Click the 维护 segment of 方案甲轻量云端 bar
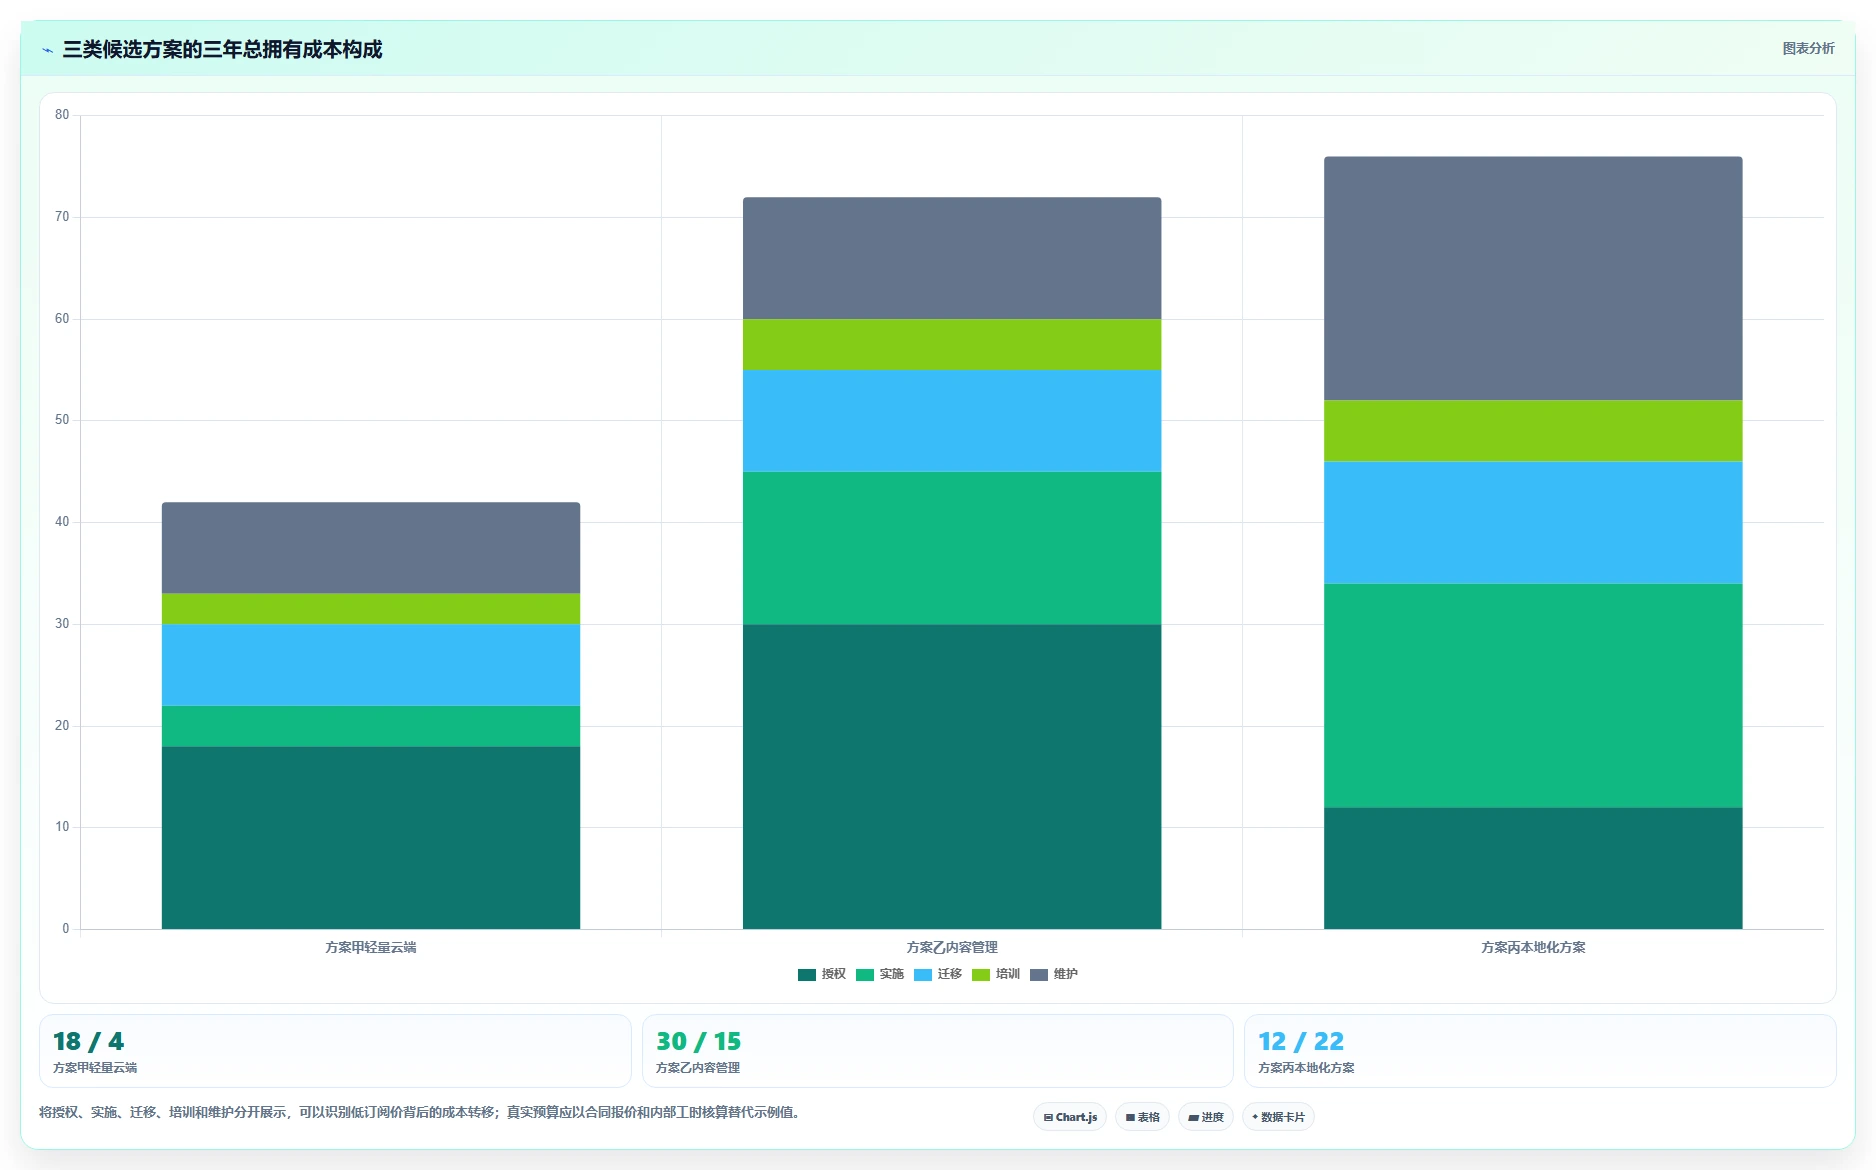 371,548
